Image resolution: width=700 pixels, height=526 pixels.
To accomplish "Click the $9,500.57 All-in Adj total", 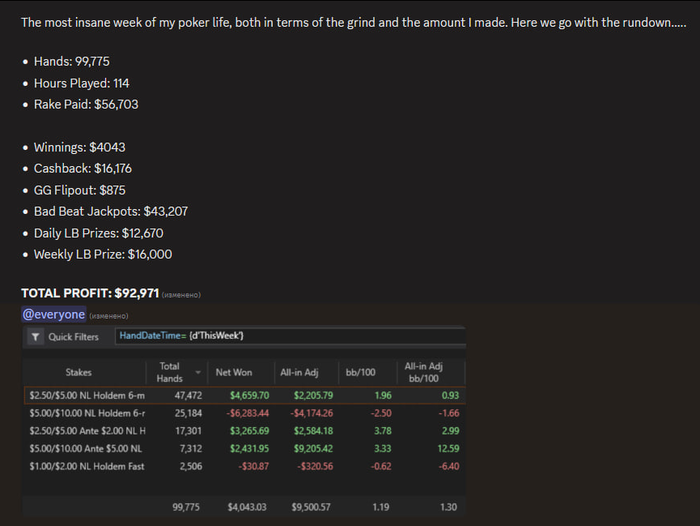I will (x=312, y=508).
